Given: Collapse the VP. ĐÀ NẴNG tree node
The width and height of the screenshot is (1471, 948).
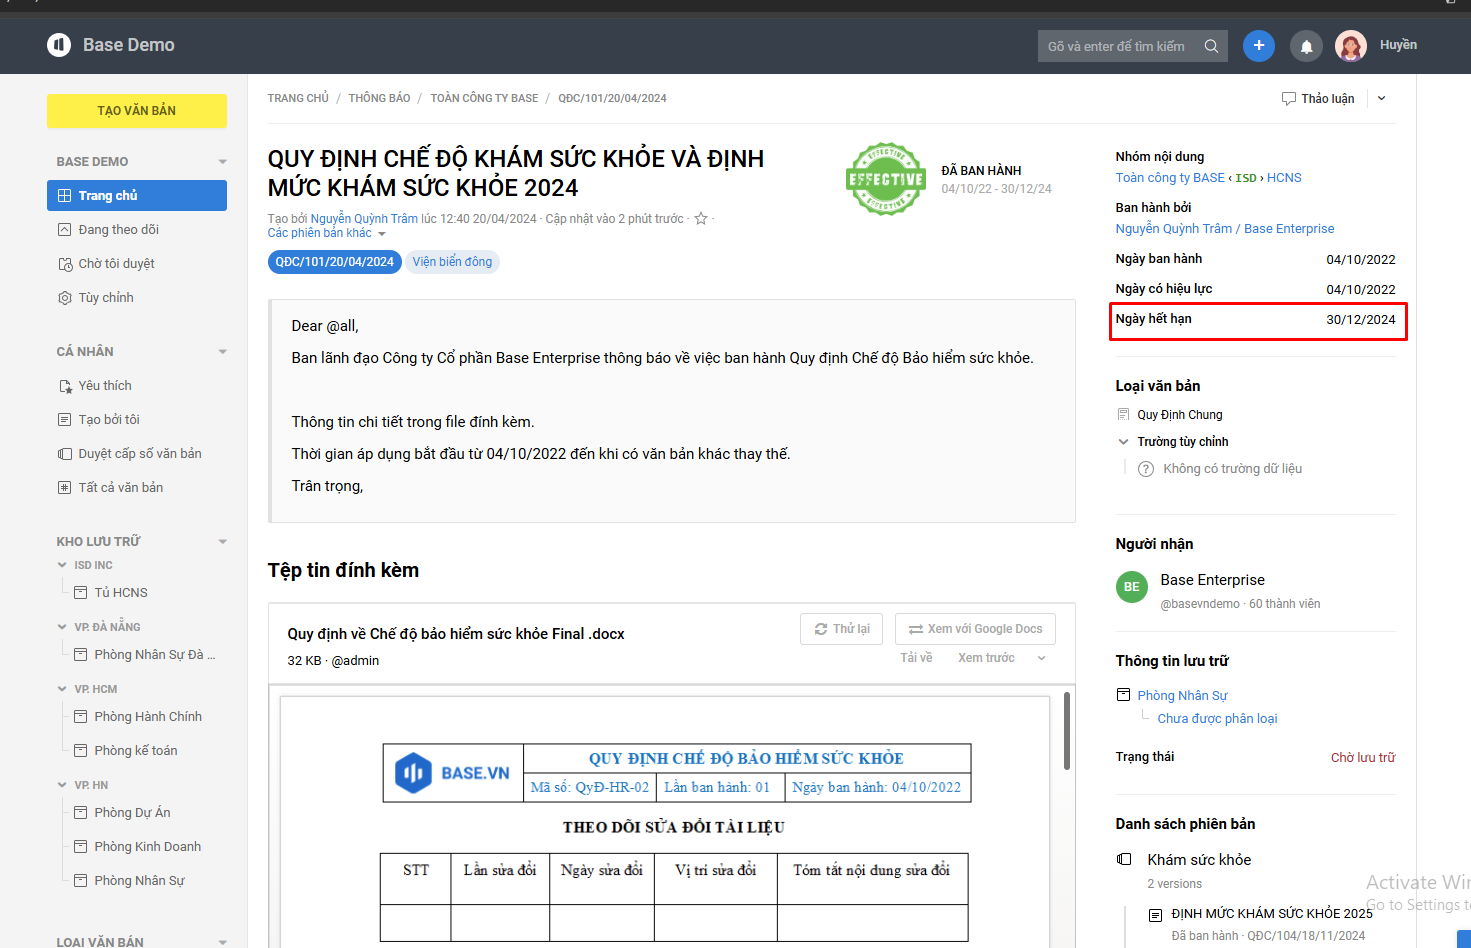Looking at the screenshot, I should click(x=63, y=628).
